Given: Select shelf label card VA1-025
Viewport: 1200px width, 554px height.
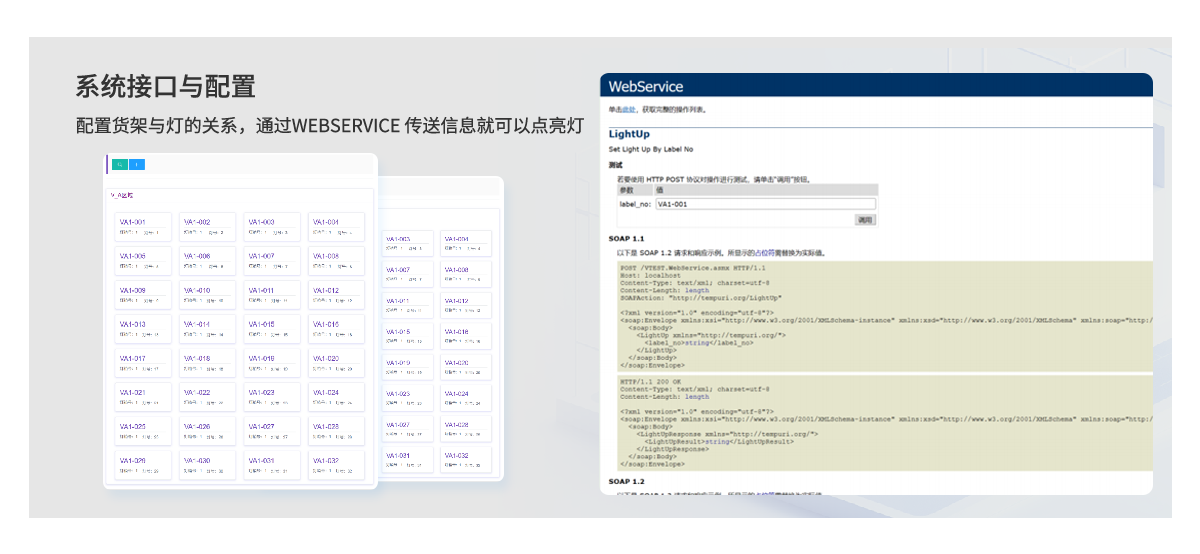Looking at the screenshot, I should (143, 431).
